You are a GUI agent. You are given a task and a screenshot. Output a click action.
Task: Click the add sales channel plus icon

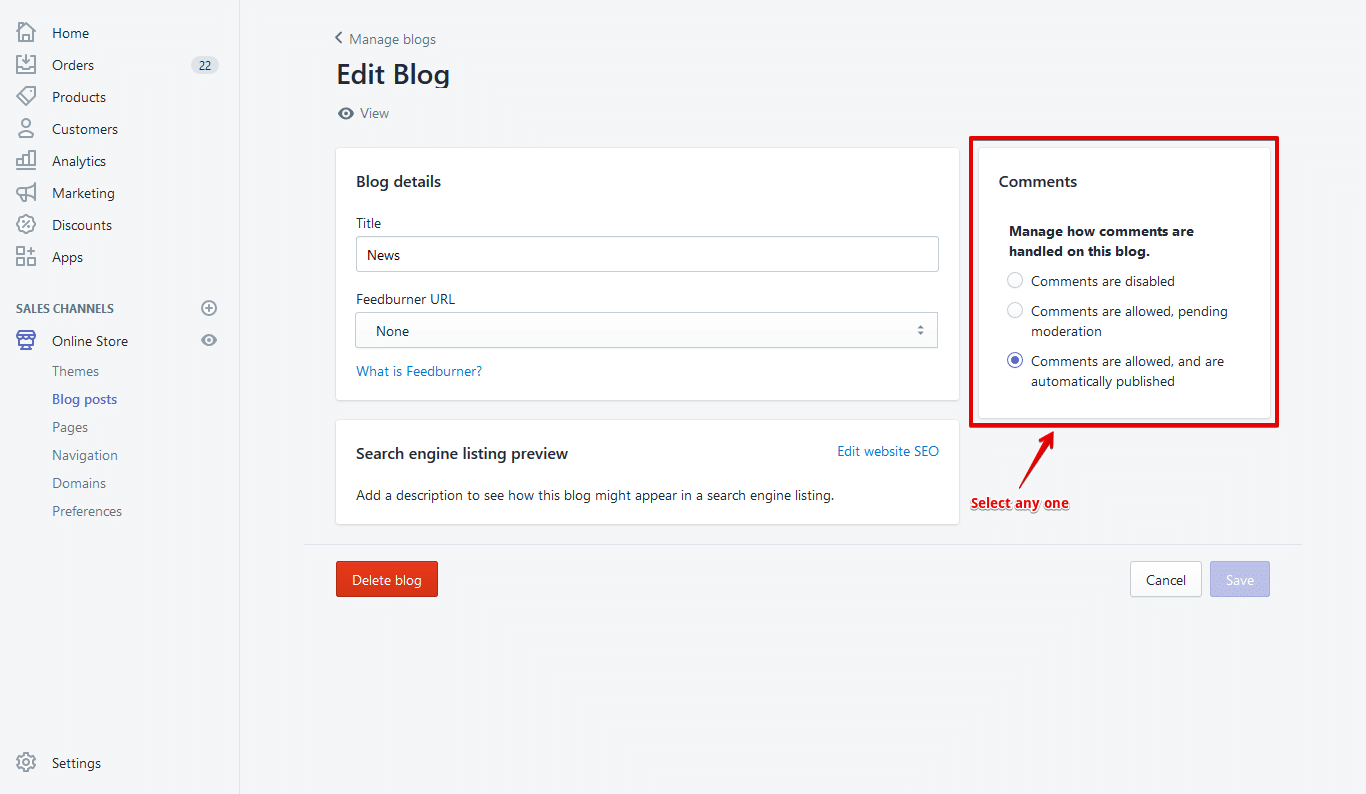point(209,308)
